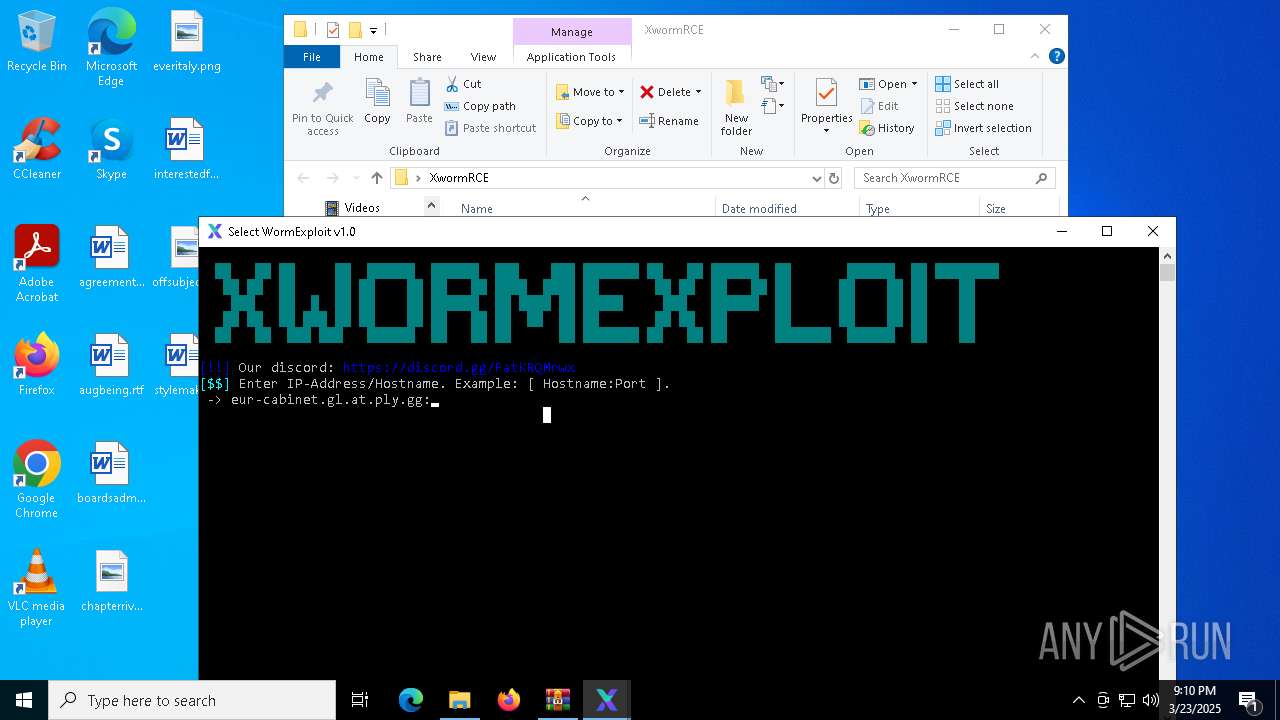1280x720 pixels.
Task: Collapse the Explorer ribbon chevron
Action: click(1036, 57)
